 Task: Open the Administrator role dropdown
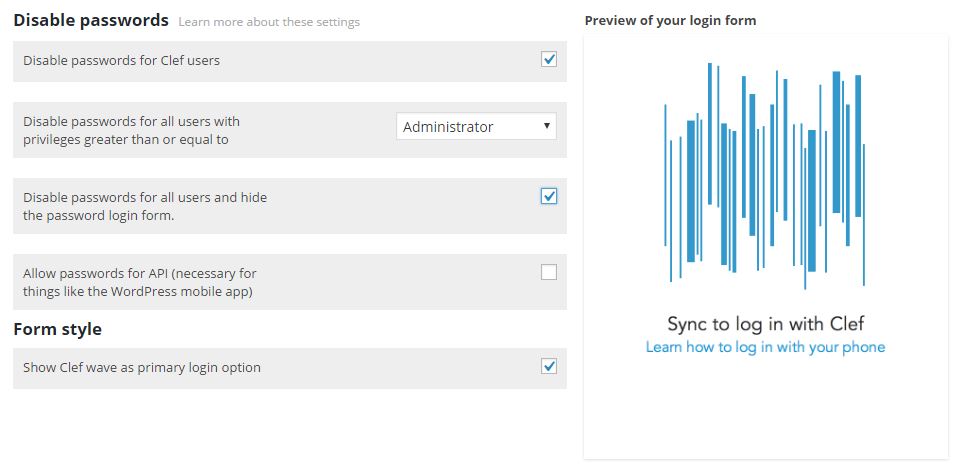tap(476, 127)
